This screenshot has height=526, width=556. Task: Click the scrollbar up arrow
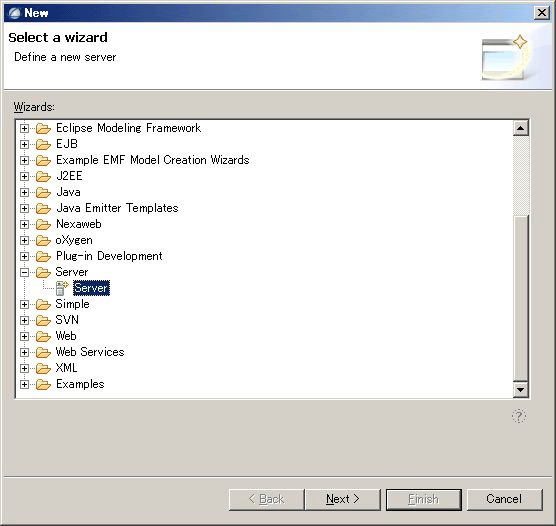pos(521,128)
